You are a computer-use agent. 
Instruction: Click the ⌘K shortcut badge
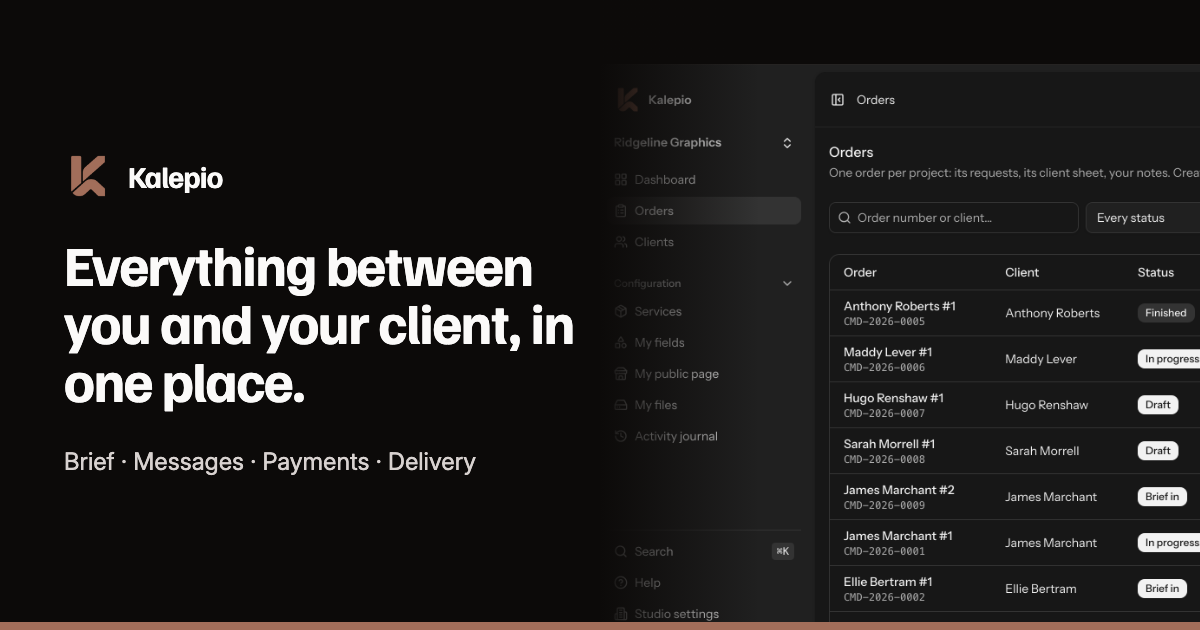(x=783, y=551)
